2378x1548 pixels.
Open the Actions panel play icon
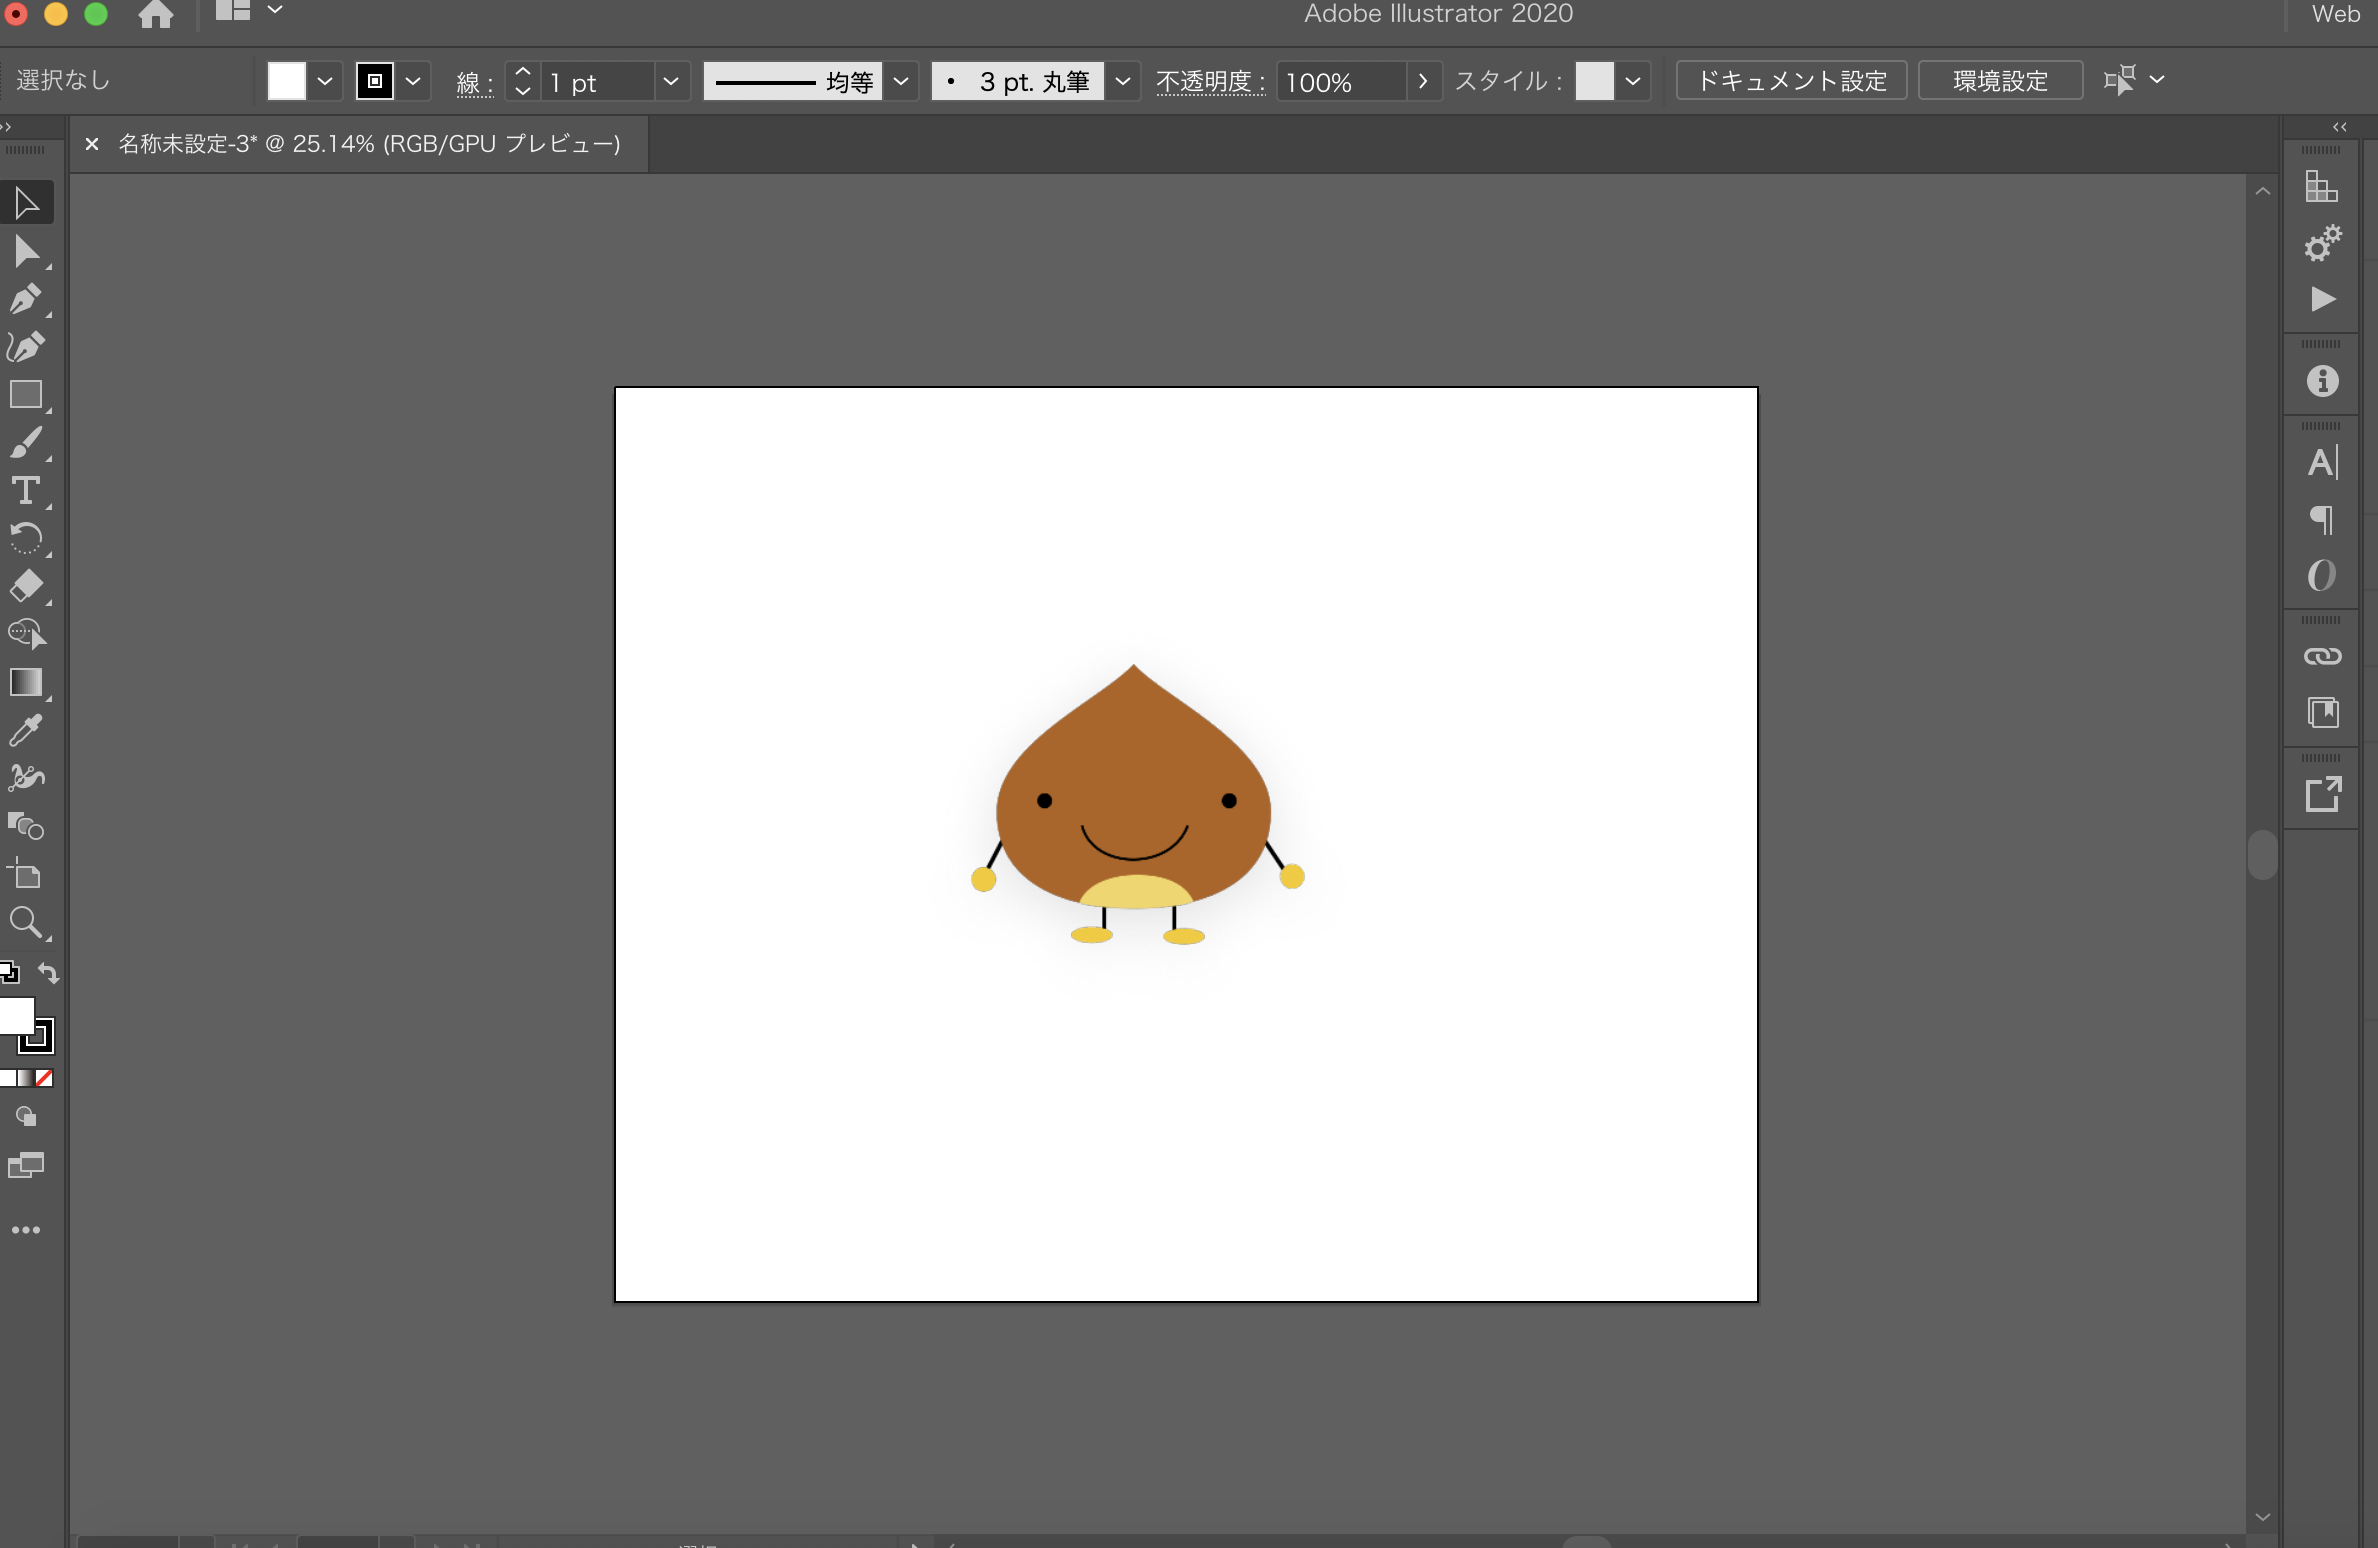coord(2322,299)
